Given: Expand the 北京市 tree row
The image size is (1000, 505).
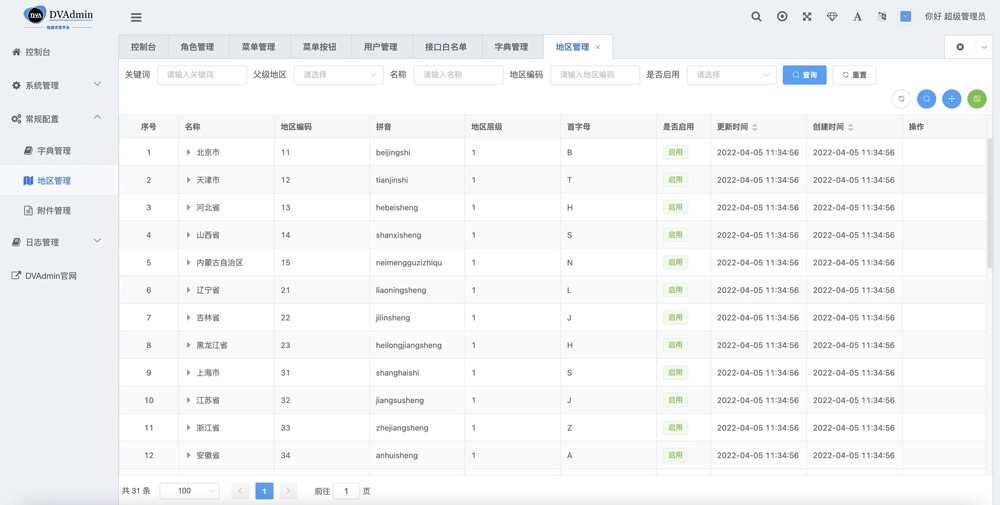Looking at the screenshot, I should click(188, 153).
